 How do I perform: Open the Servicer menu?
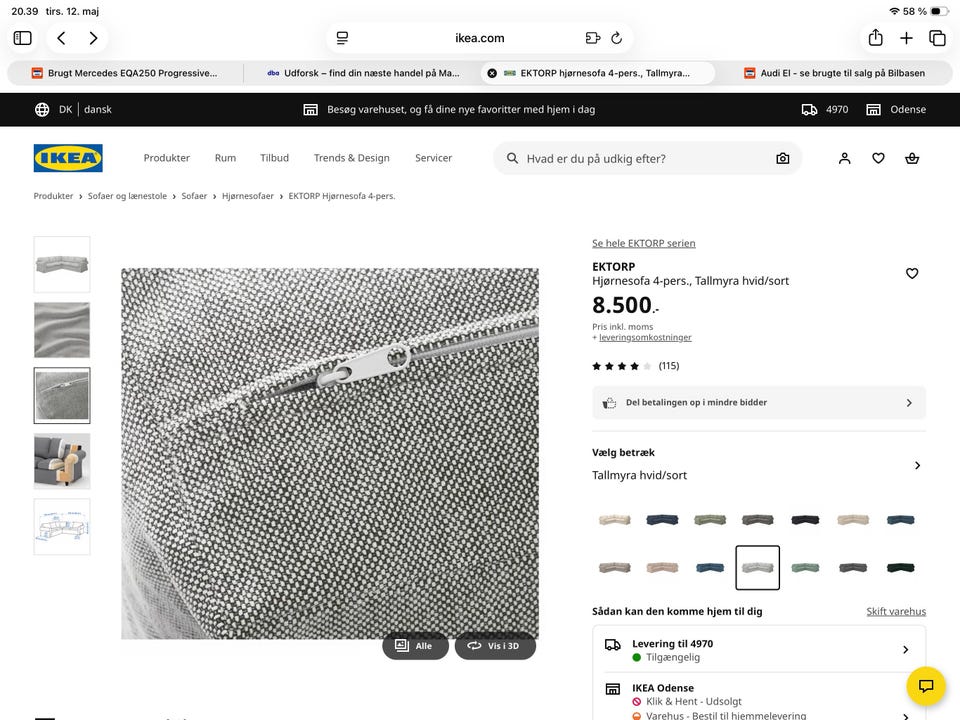[433, 158]
